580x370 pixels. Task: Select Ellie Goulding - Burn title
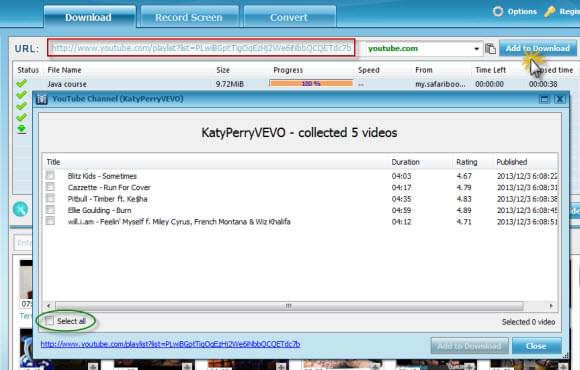(x=99, y=211)
